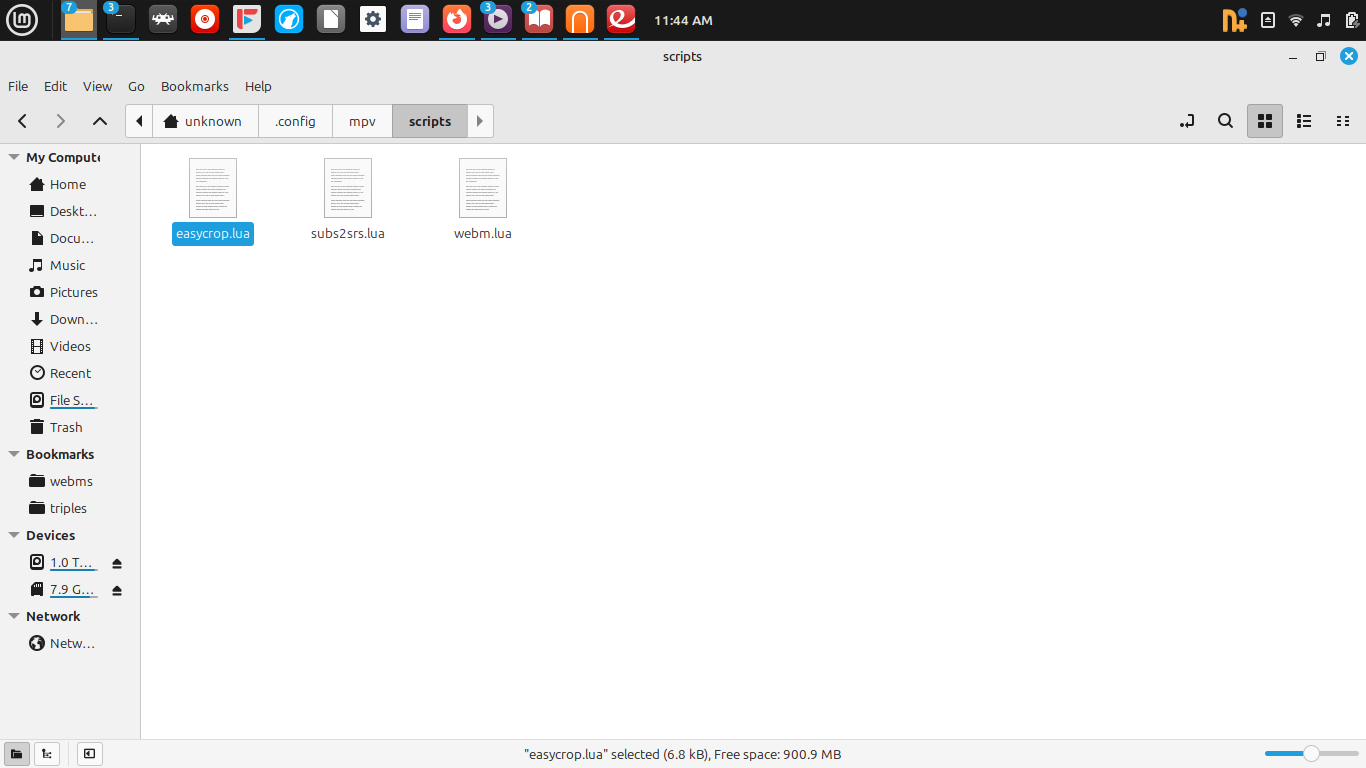The image size is (1366, 768).
Task: Switch to icon view
Action: click(x=1264, y=121)
